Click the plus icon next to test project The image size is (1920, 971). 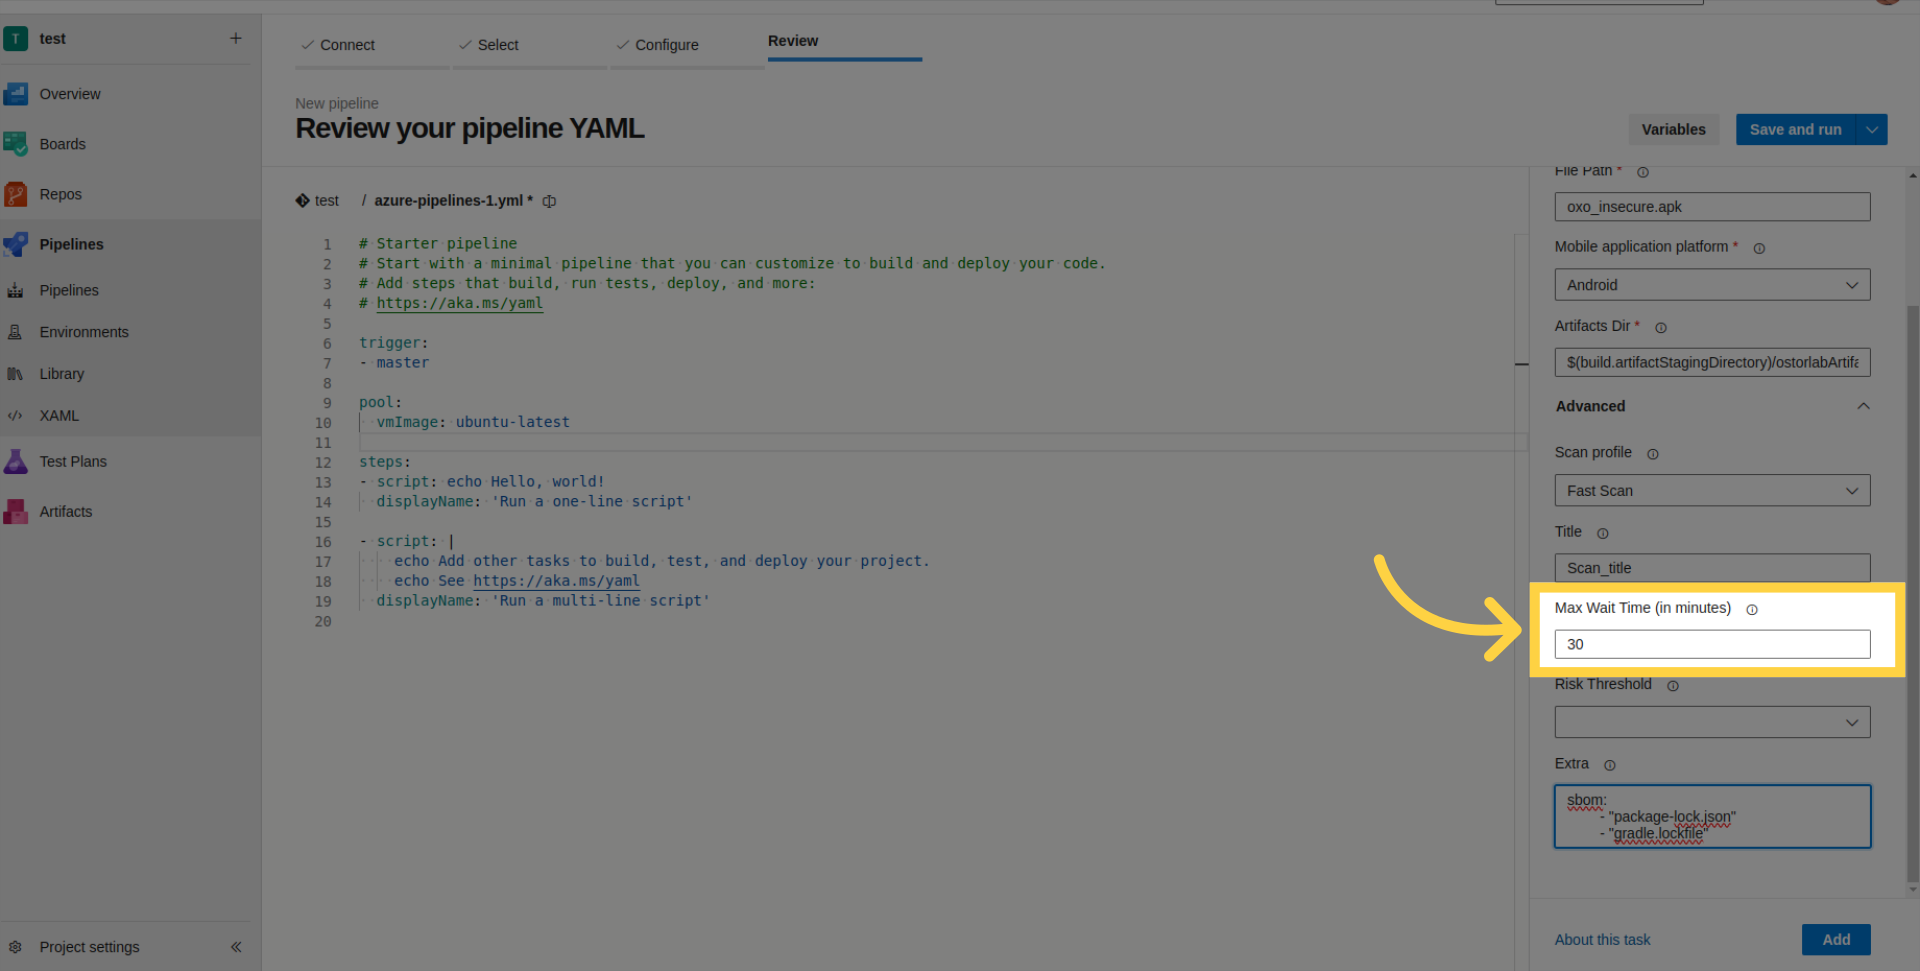pos(236,38)
